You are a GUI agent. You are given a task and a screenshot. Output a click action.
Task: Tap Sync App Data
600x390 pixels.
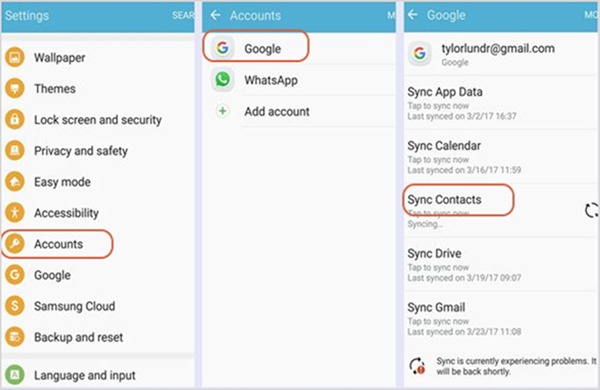pos(501,103)
